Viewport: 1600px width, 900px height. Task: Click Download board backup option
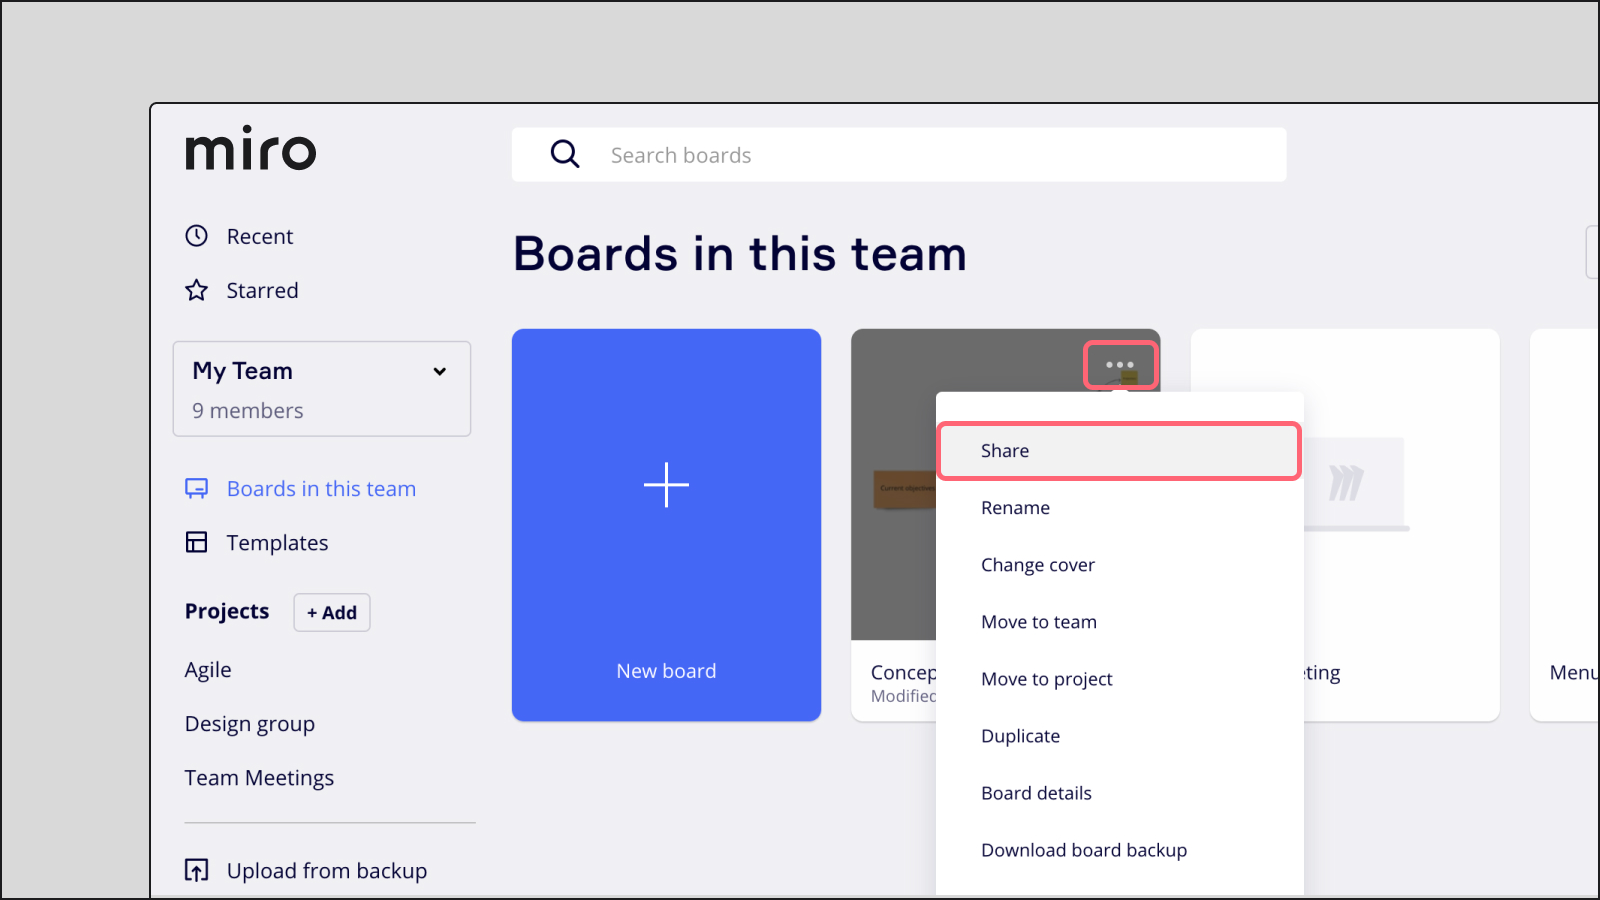click(x=1084, y=850)
